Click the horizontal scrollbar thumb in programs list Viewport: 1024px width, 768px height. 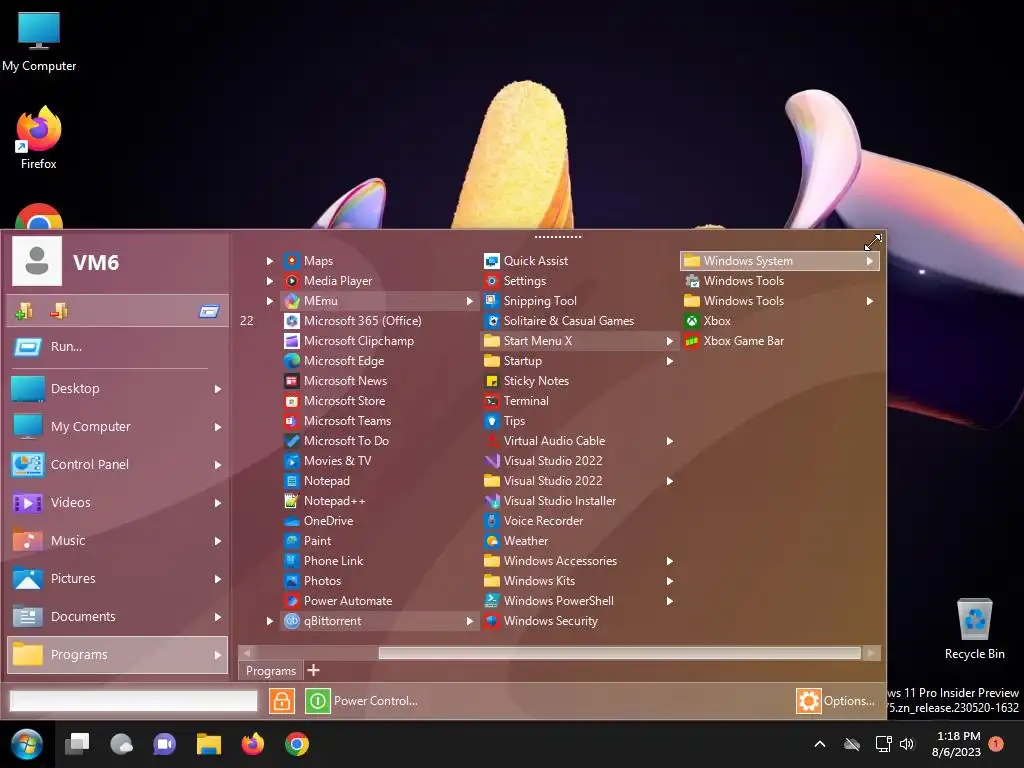click(619, 653)
